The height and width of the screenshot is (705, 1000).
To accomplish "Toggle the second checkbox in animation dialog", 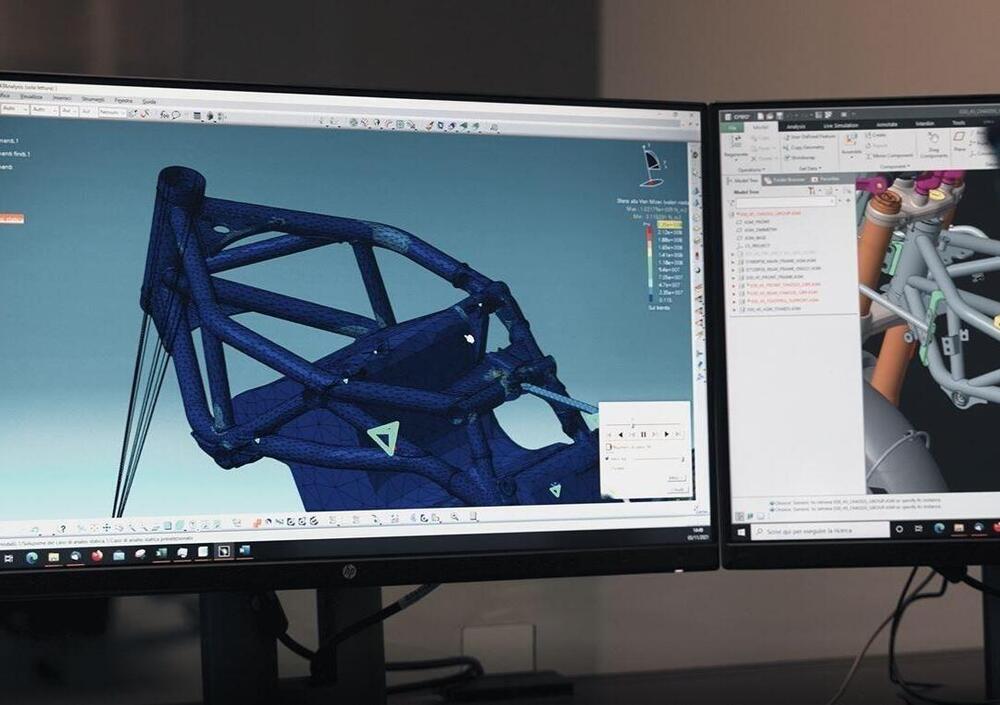I will tap(605, 458).
